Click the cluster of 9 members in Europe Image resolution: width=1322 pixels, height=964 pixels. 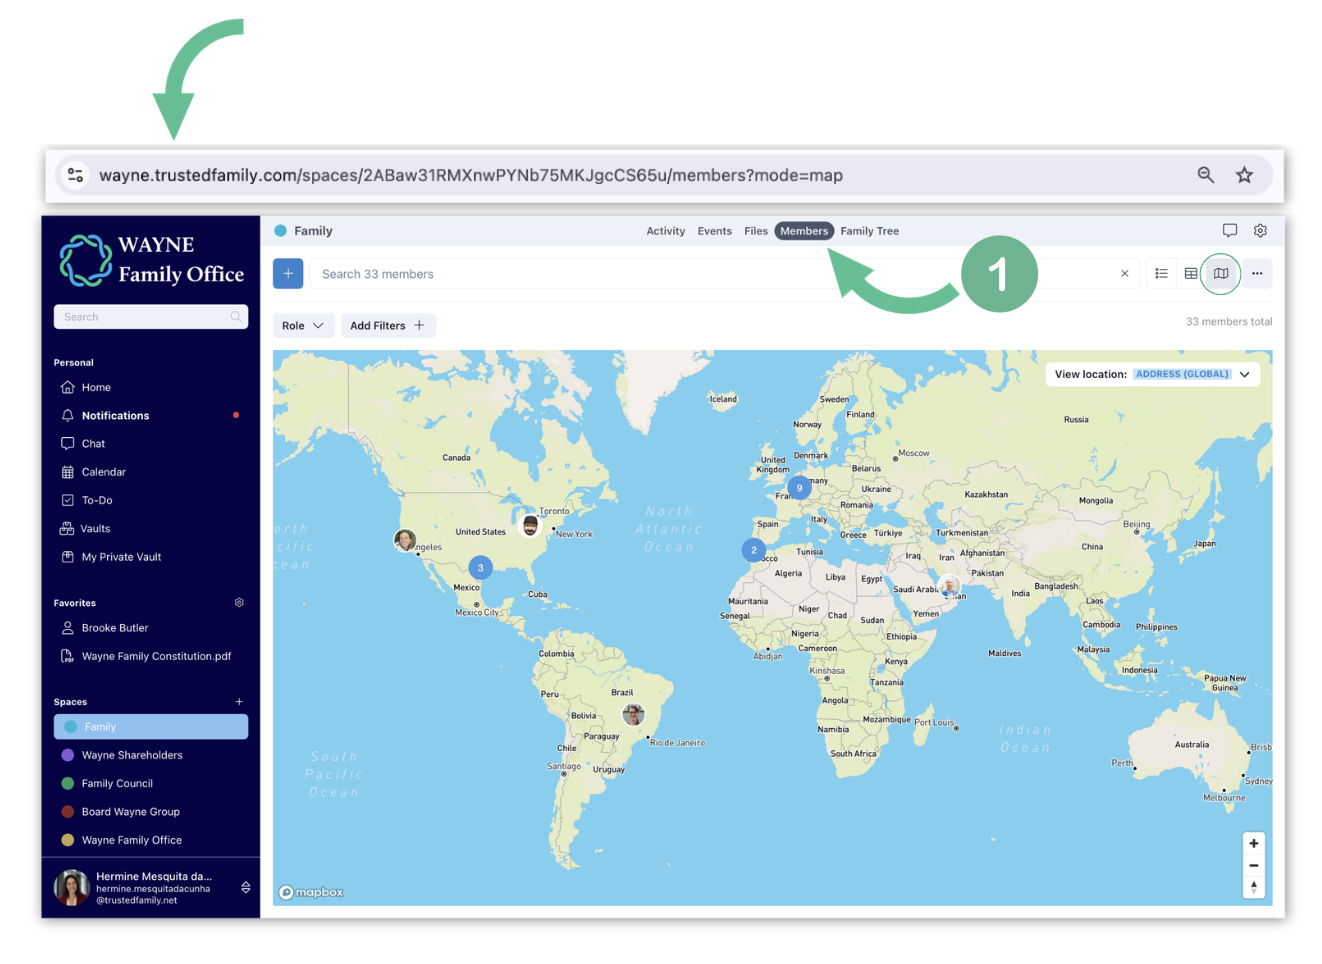[x=799, y=488]
